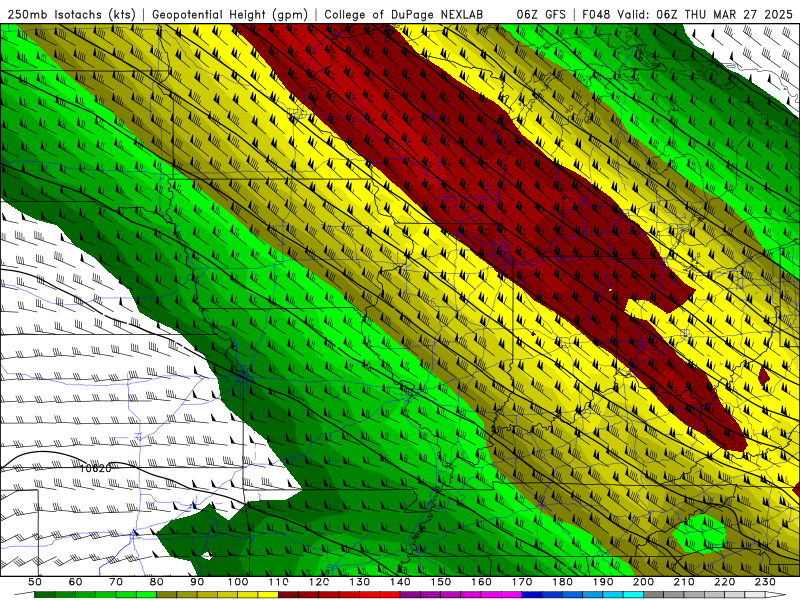Click the '10620' height contour label
Image resolution: width=800 pixels, height=600 pixels.
pyautogui.click(x=96, y=468)
